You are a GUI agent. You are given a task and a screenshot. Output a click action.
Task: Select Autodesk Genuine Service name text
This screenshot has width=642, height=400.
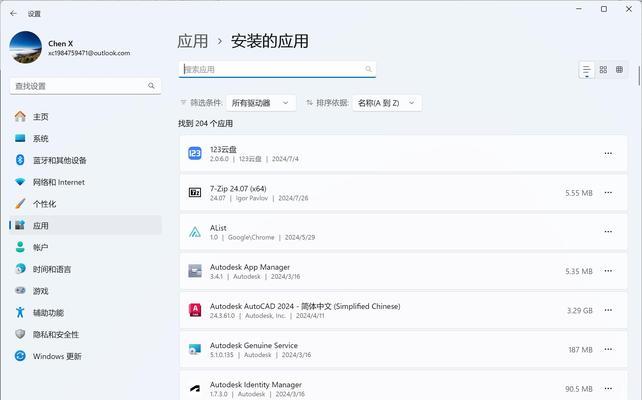point(254,345)
